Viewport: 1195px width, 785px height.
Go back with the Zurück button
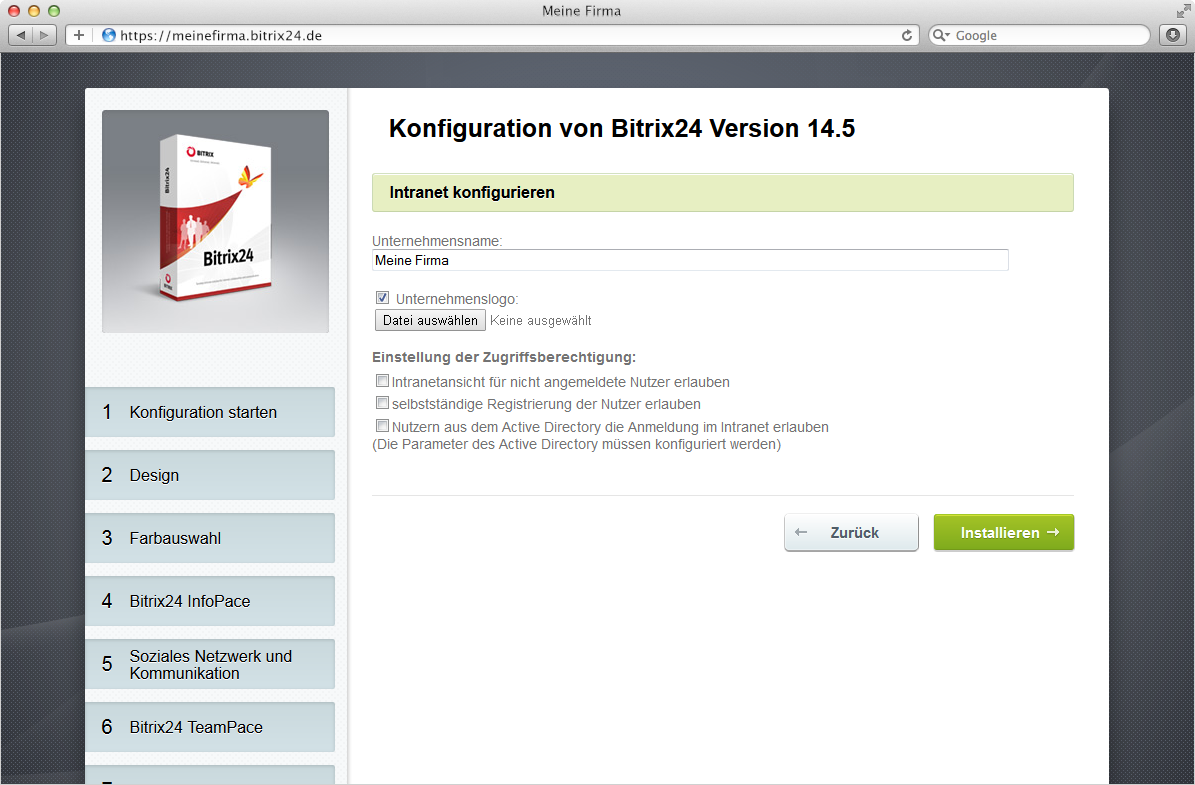pos(851,533)
